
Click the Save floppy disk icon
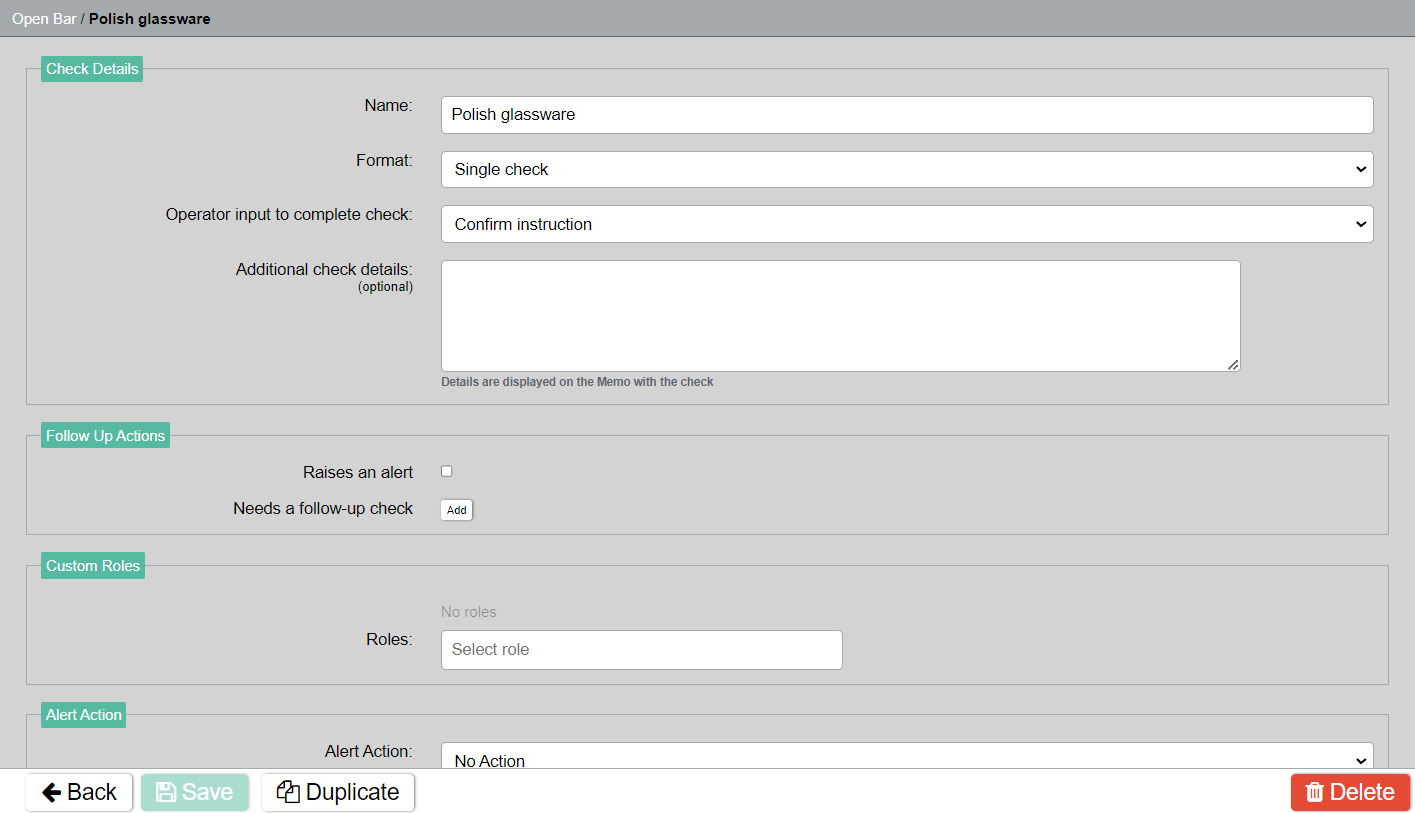point(167,792)
